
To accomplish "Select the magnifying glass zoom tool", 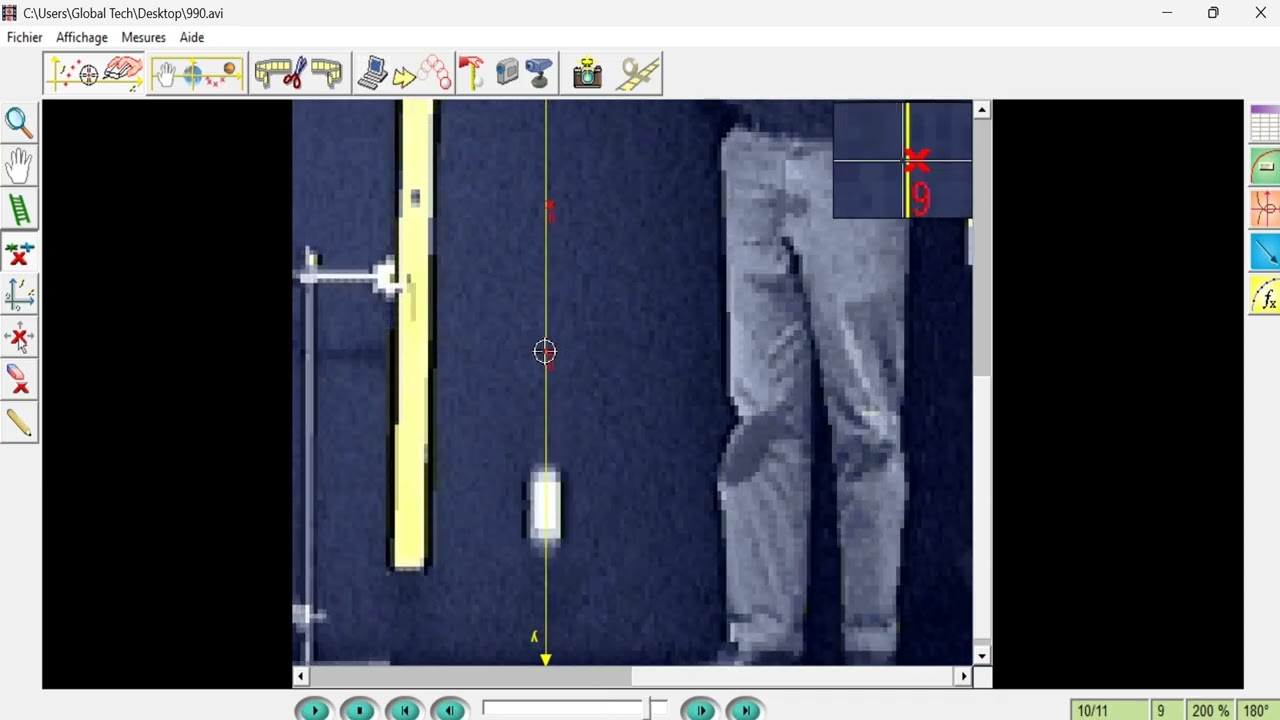I will (19, 123).
